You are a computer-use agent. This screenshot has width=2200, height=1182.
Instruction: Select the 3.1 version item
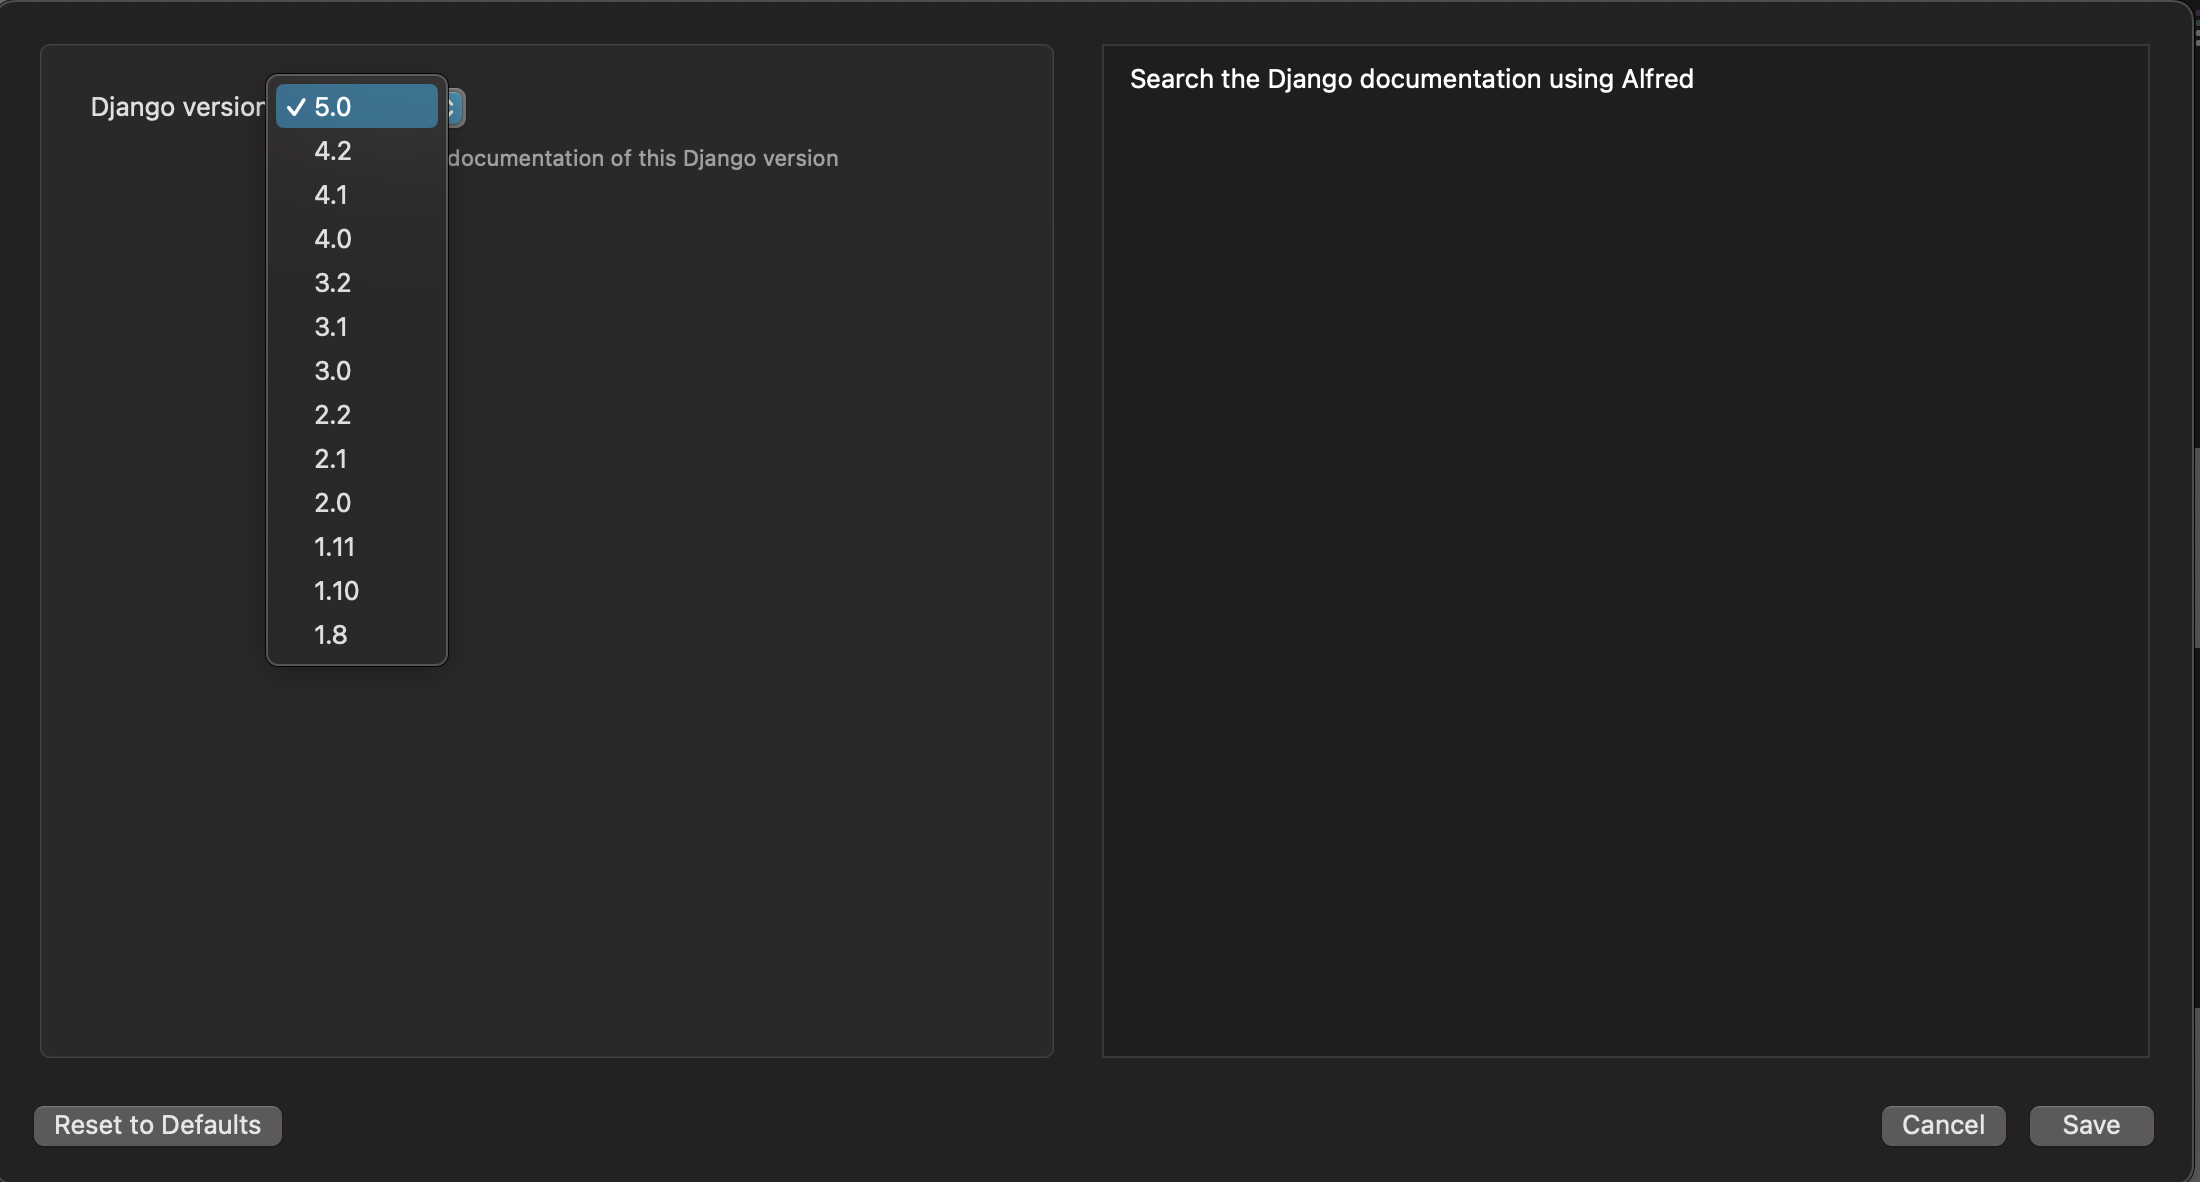tap(356, 327)
